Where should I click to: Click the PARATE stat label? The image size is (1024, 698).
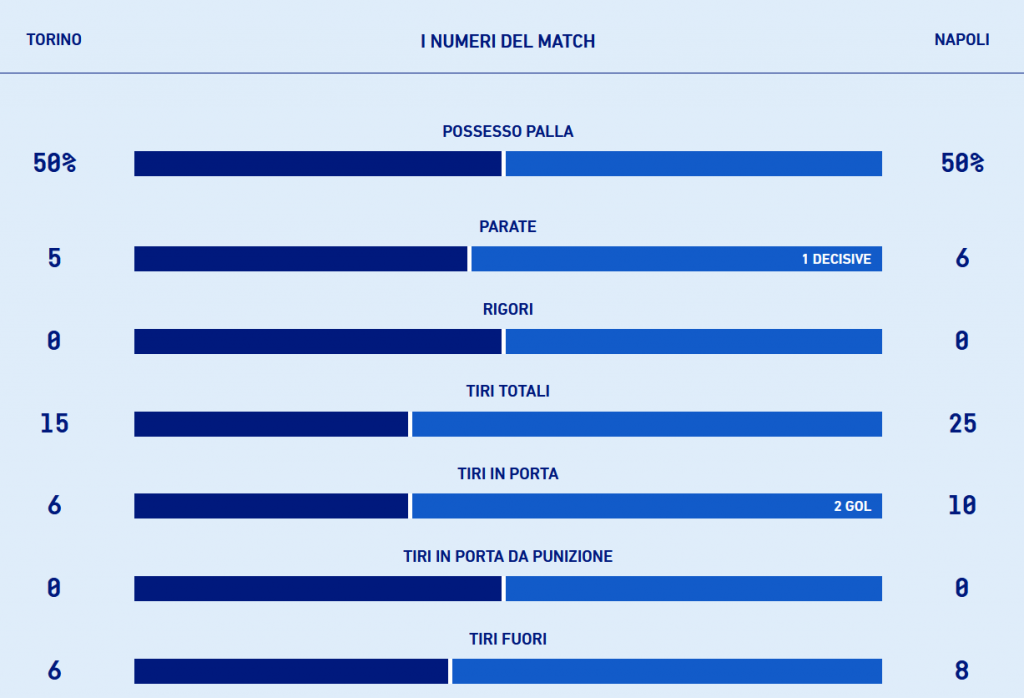[x=508, y=227]
